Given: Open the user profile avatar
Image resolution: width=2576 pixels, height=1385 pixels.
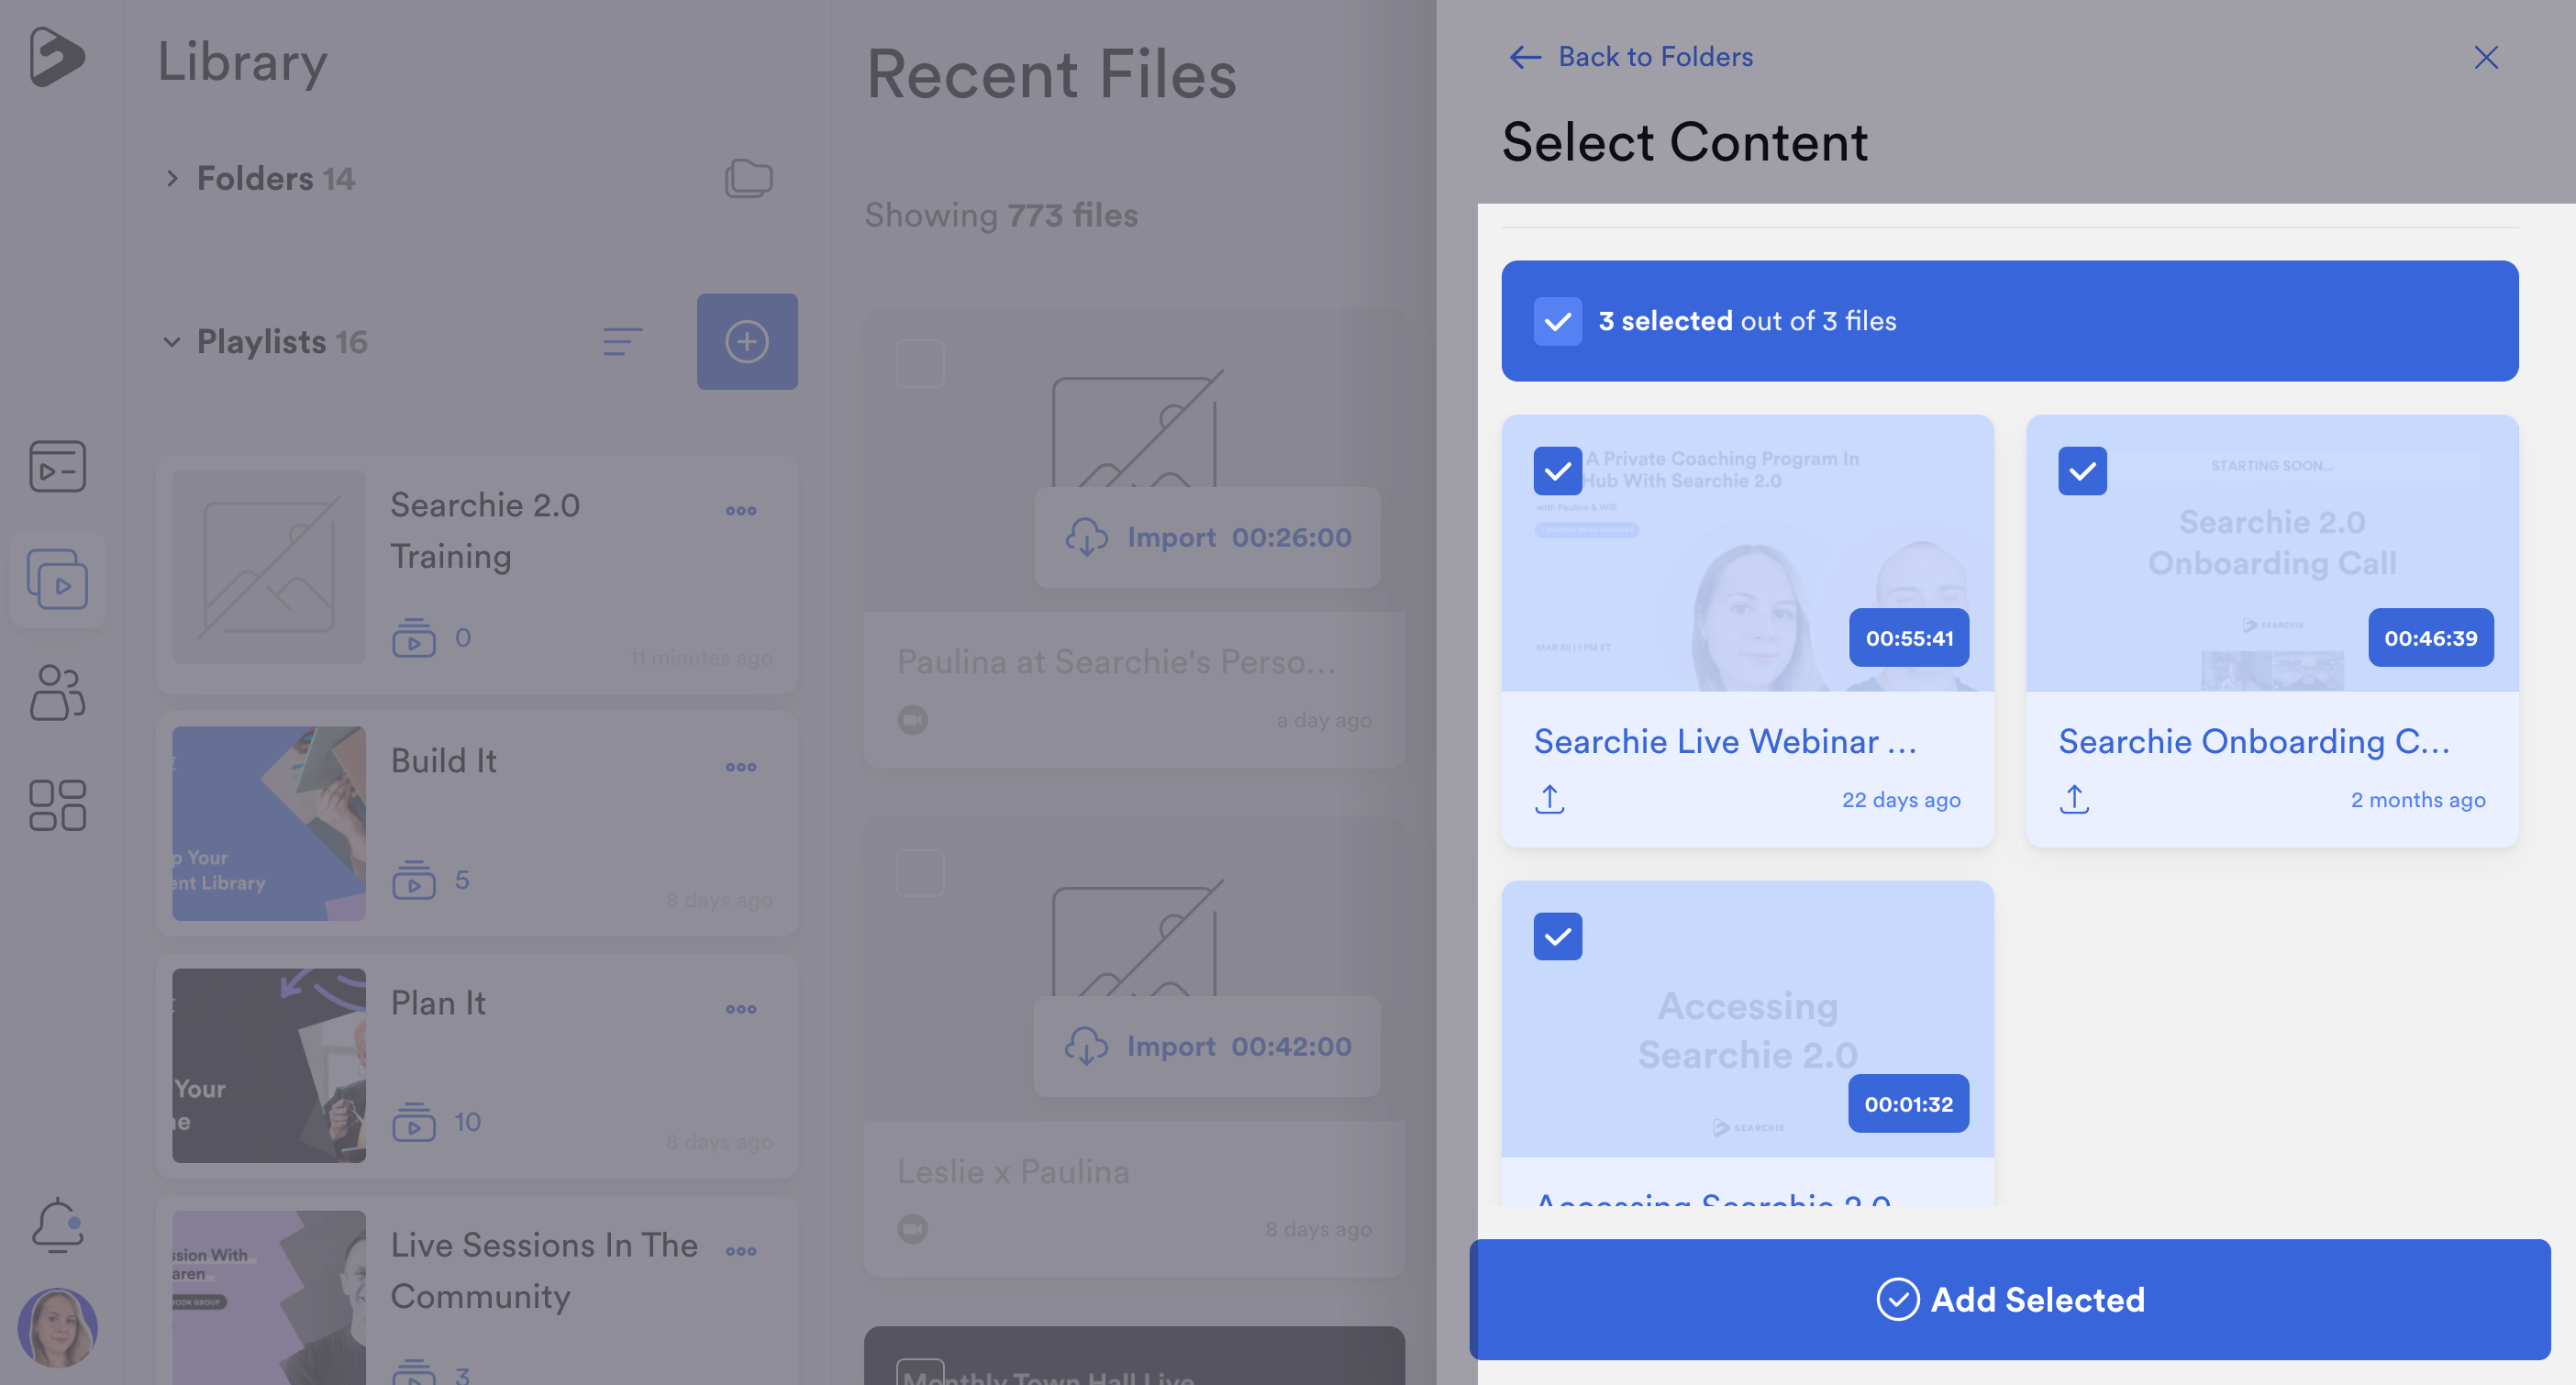Looking at the screenshot, I should (57, 1328).
